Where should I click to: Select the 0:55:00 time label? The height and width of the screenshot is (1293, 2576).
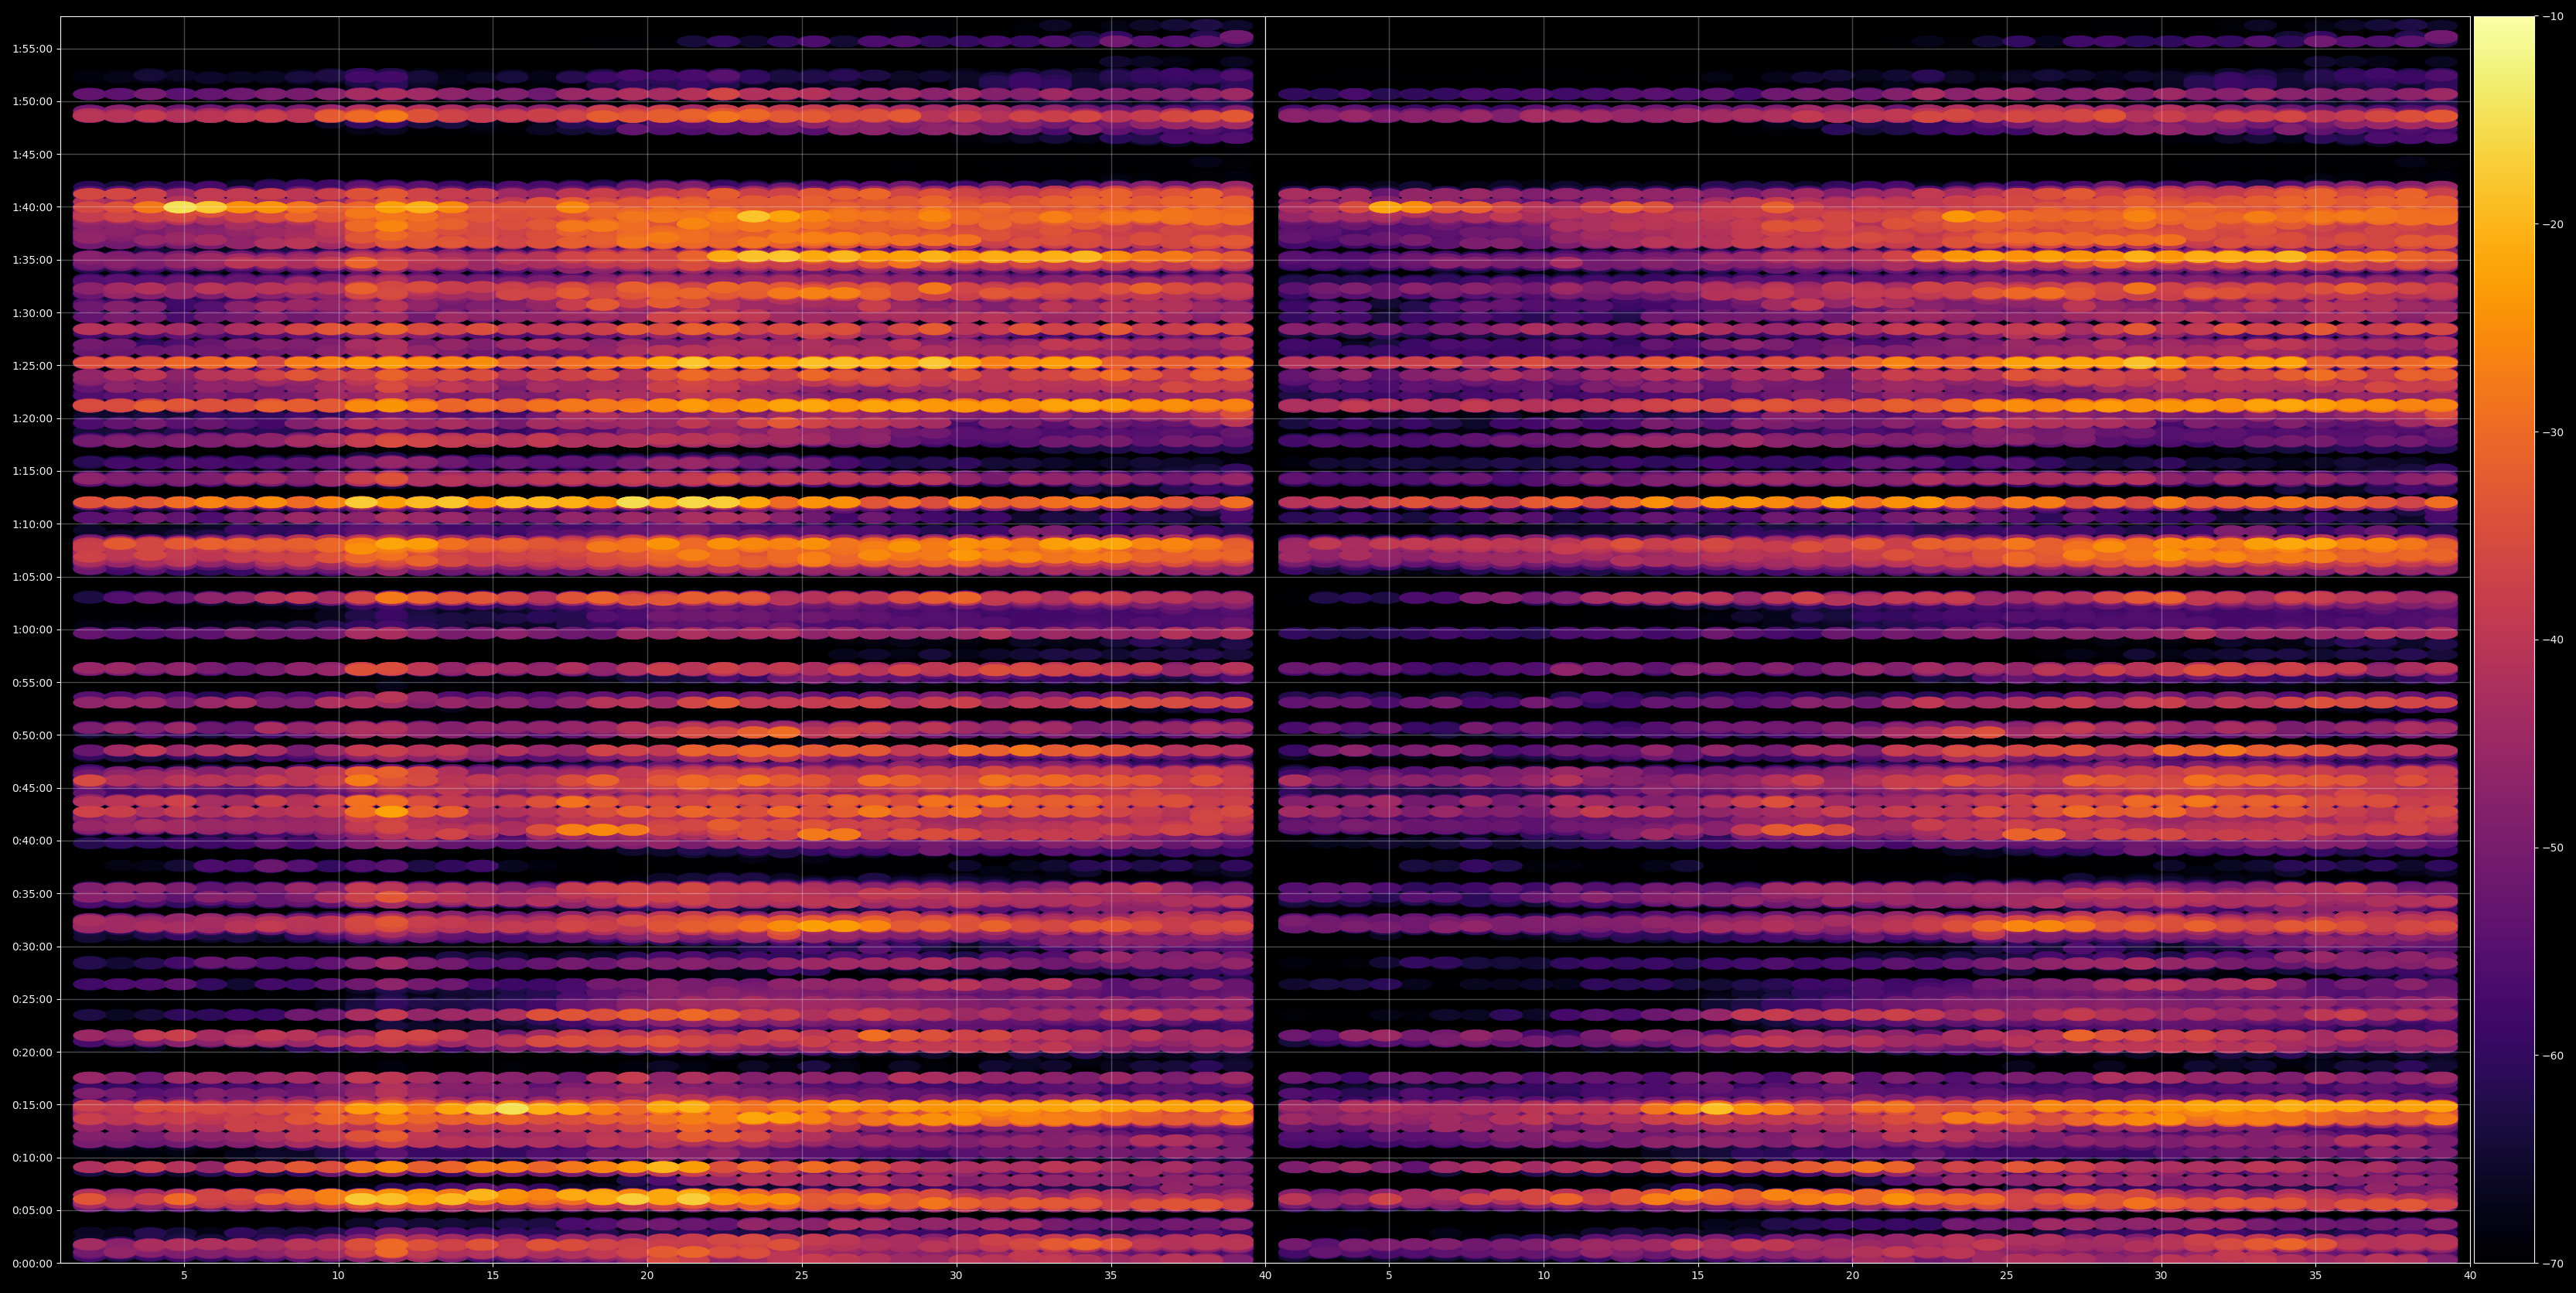(x=32, y=682)
